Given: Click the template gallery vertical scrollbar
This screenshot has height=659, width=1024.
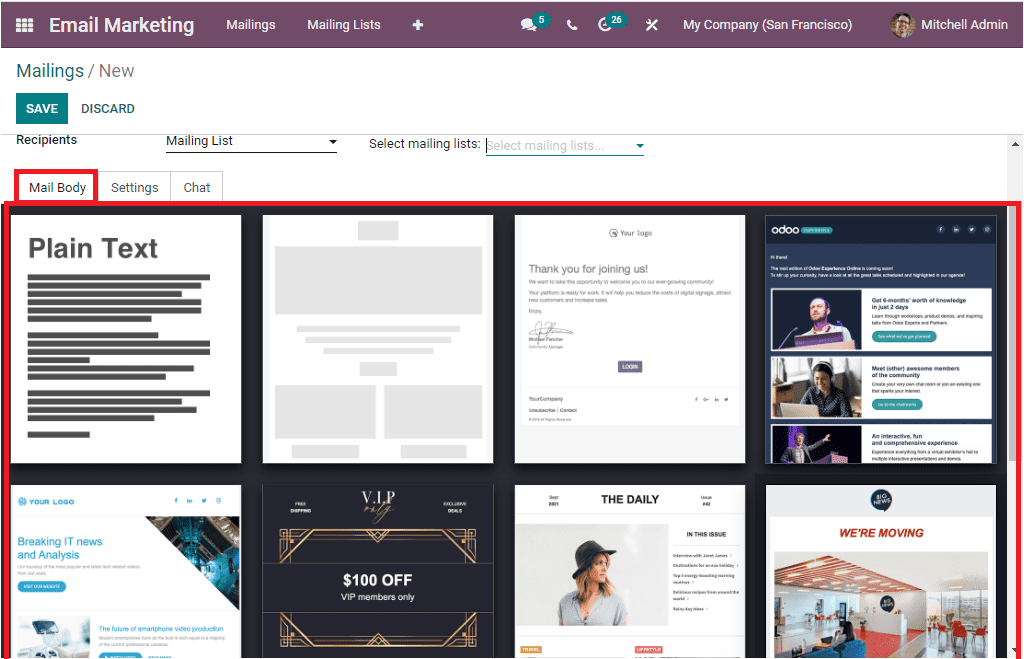Looking at the screenshot, I should point(1012,336).
